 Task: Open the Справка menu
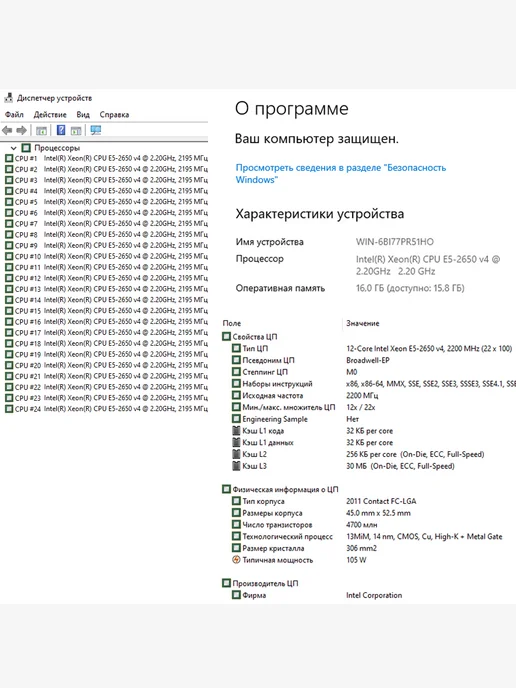[x=114, y=115]
